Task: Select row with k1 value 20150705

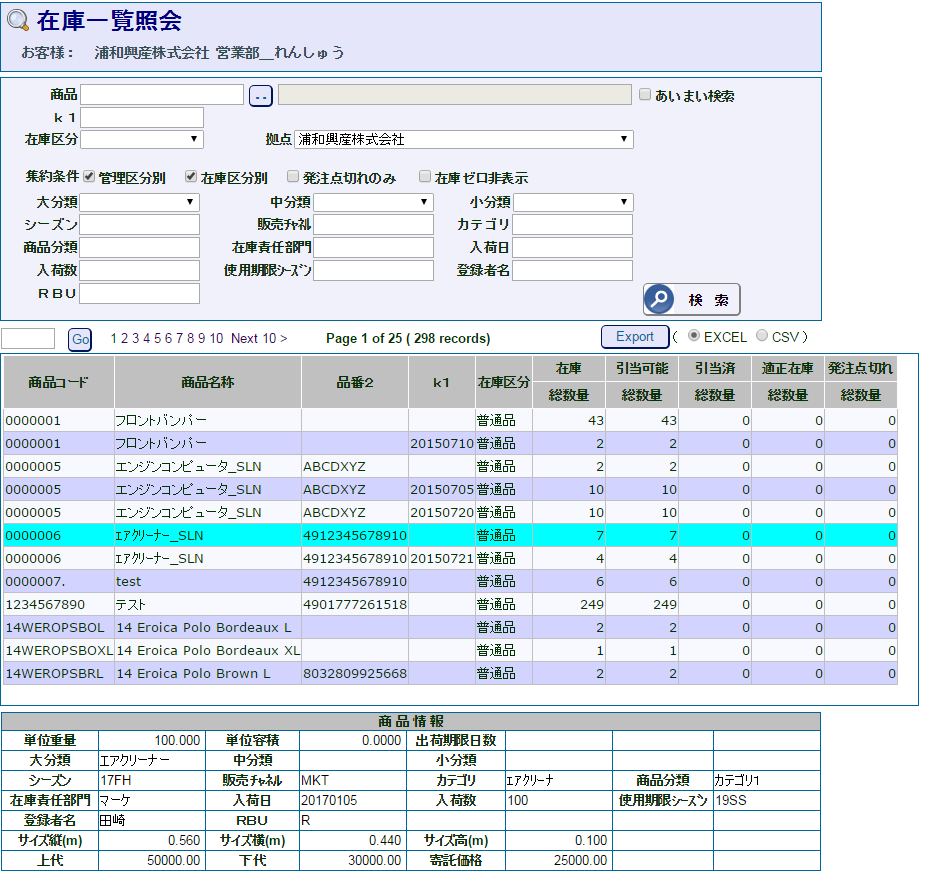Action: tap(450, 489)
